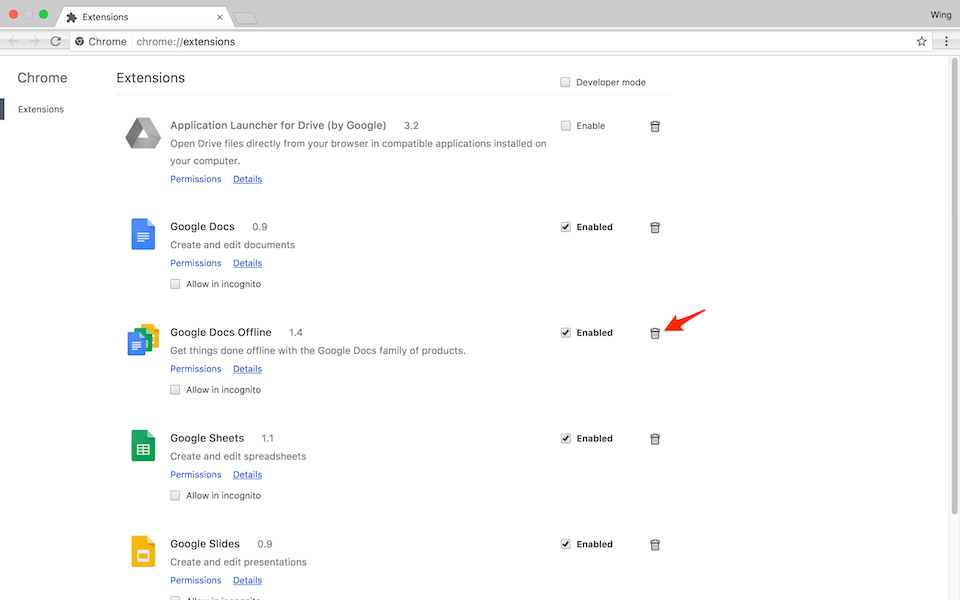Open Details for Google Docs Offline
This screenshot has width=960, height=600.
tap(247, 369)
